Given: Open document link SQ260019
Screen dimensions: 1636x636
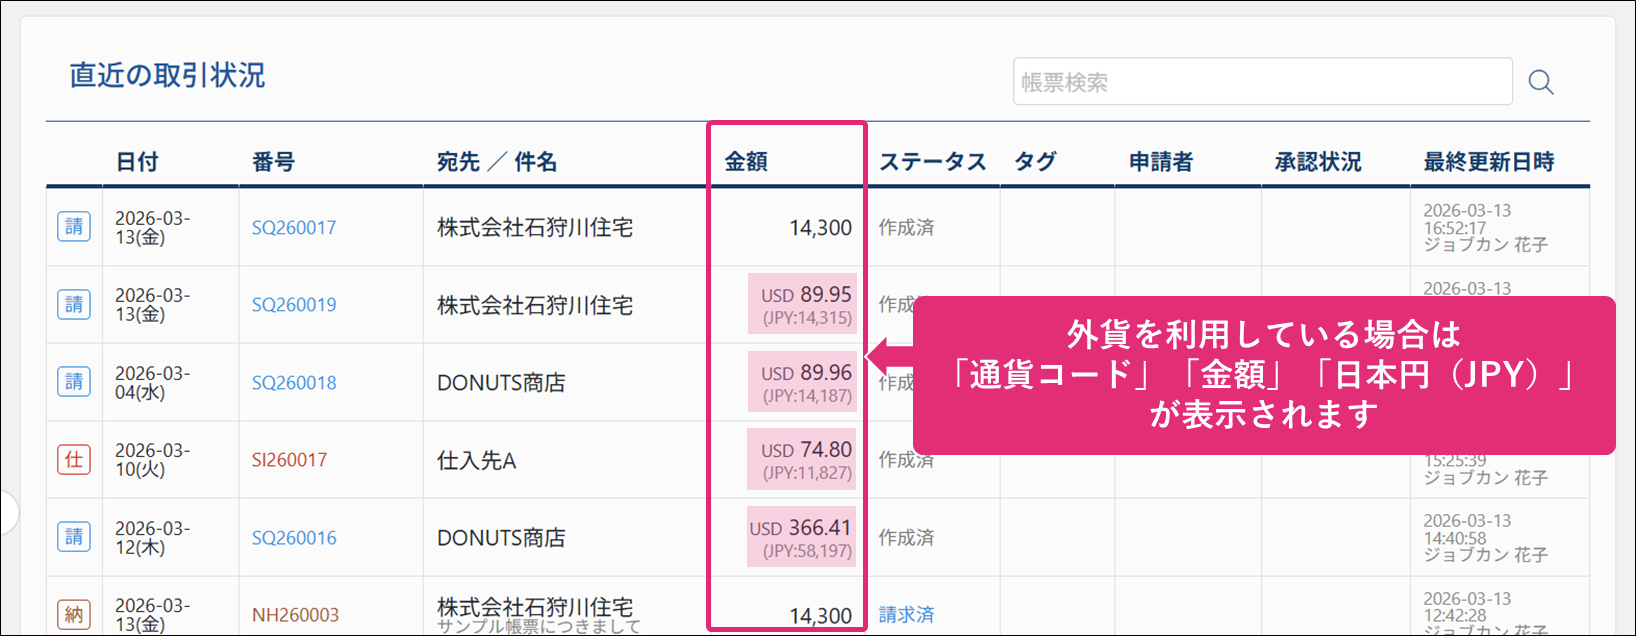Looking at the screenshot, I should pyautogui.click(x=294, y=305).
